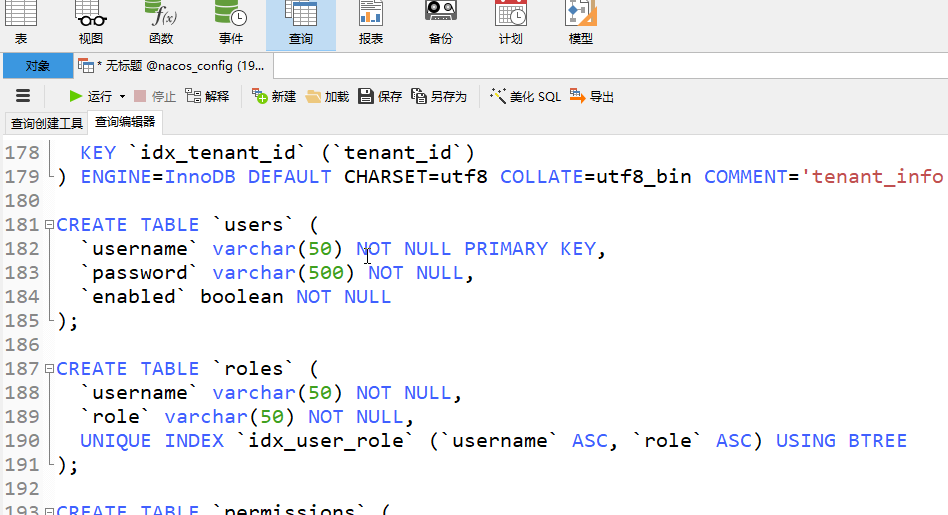This screenshot has height=515, width=948.
Task: Click USING BTREE on line 190
Action: pyautogui.click(x=842, y=441)
